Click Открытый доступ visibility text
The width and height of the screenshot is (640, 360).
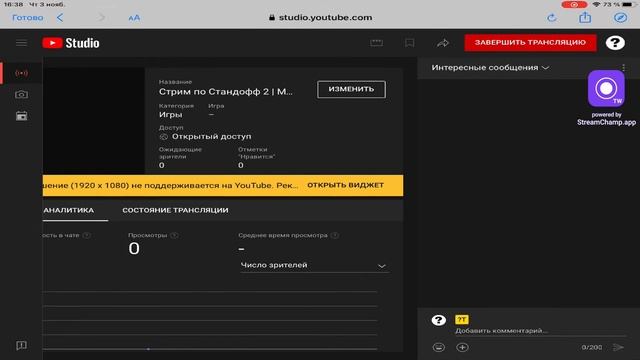[211, 136]
